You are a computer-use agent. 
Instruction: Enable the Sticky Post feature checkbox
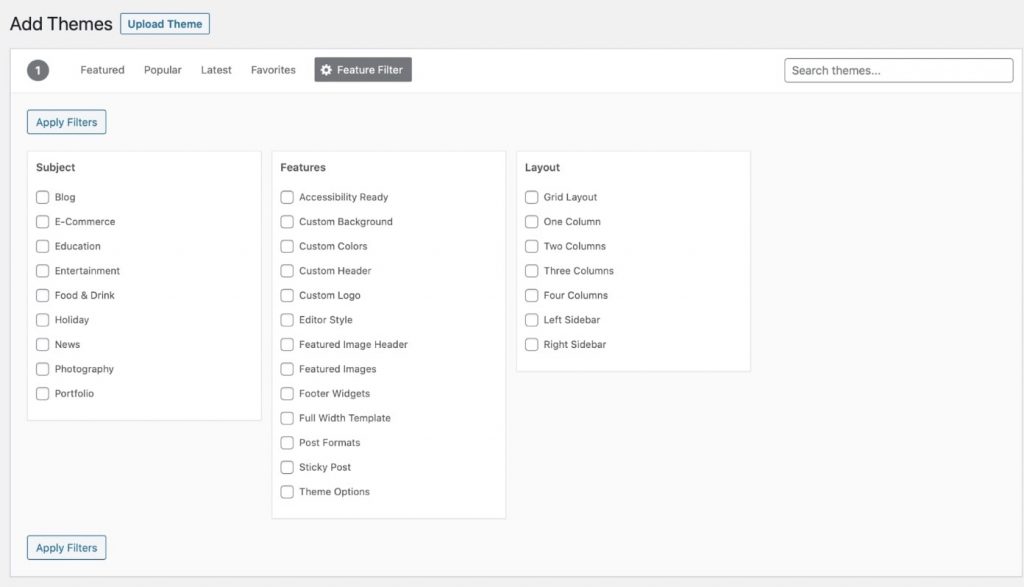click(287, 467)
